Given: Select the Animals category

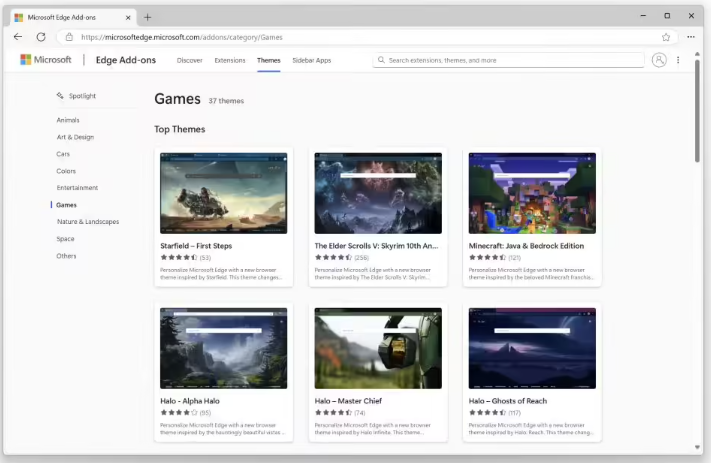Looking at the screenshot, I should [x=68, y=120].
